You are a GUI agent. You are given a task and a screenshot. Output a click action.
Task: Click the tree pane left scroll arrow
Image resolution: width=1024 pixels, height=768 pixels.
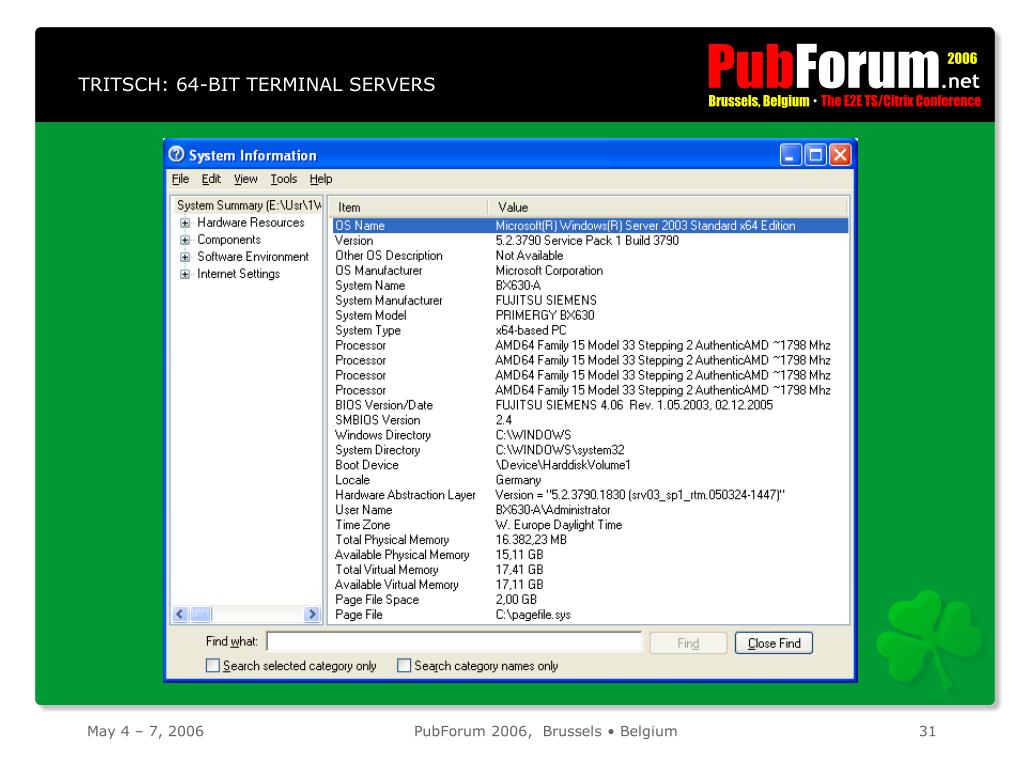click(x=180, y=614)
